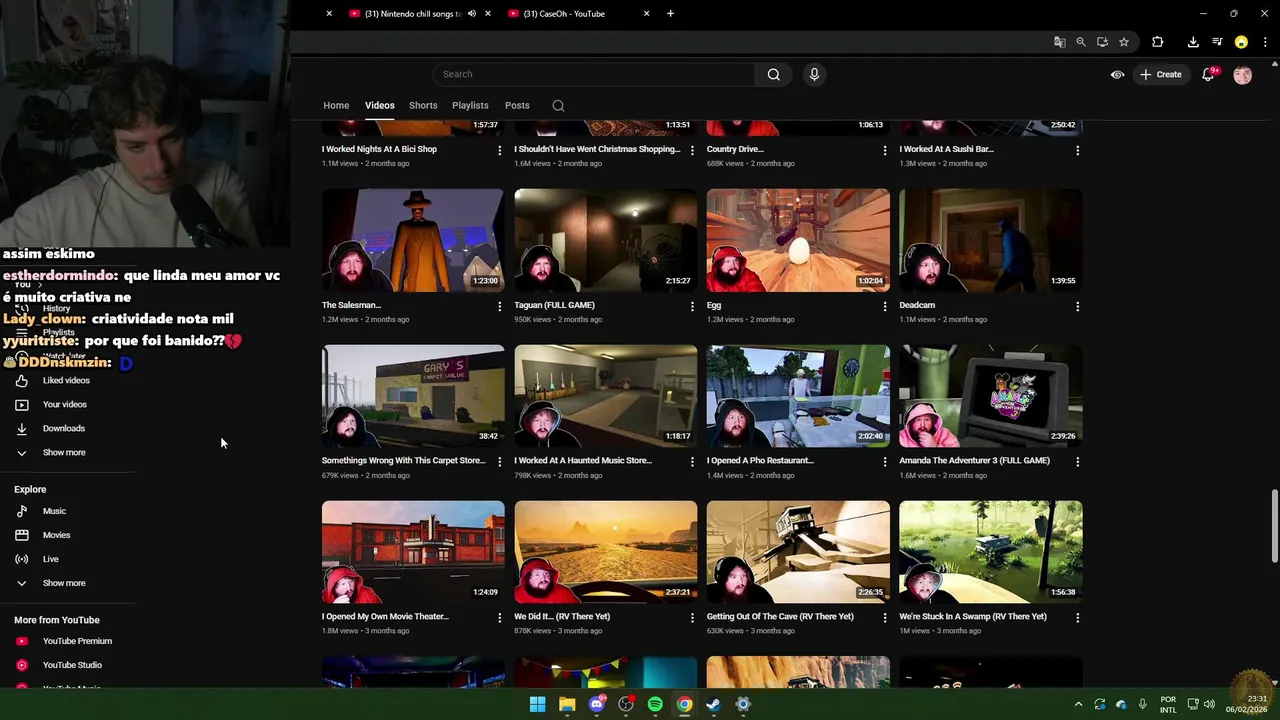Image resolution: width=1280 pixels, height=720 pixels.
Task: Open options for I Opened A Pho Restaurant
Action: tap(884, 462)
